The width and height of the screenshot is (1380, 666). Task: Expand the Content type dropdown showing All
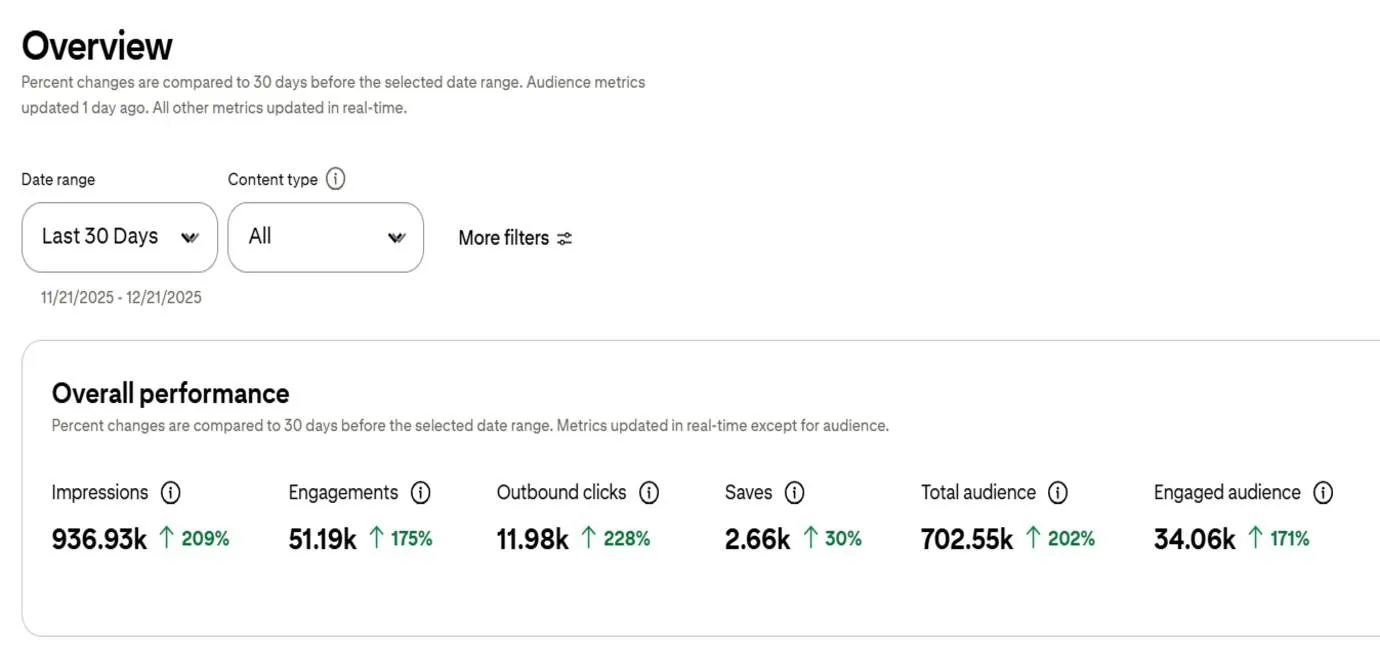coord(325,237)
